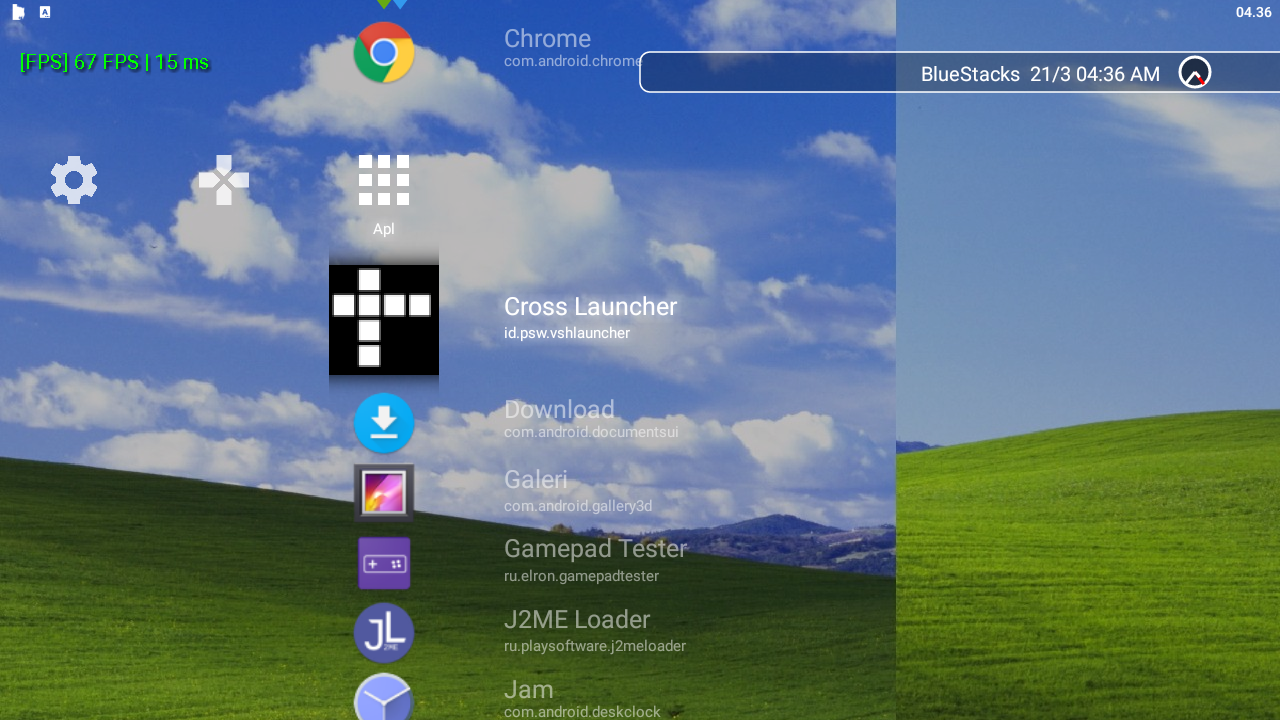1280x720 pixels.
Task: Click the BlueStacks status circle icon
Action: coord(1195,73)
